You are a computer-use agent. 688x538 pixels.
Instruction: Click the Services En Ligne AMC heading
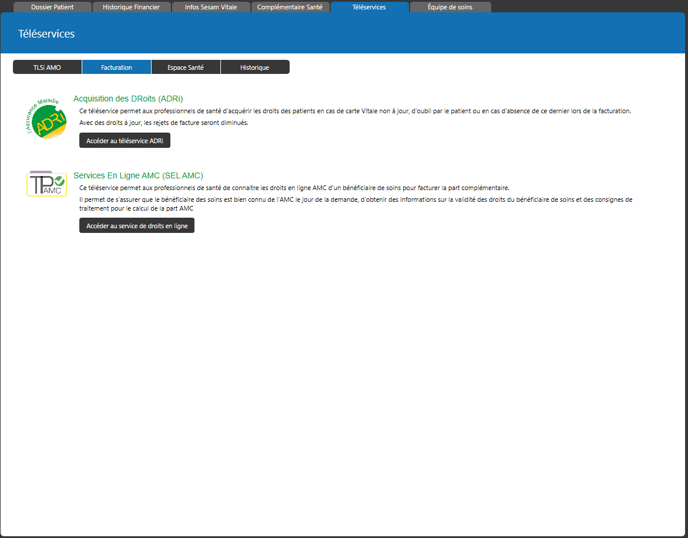[138, 175]
